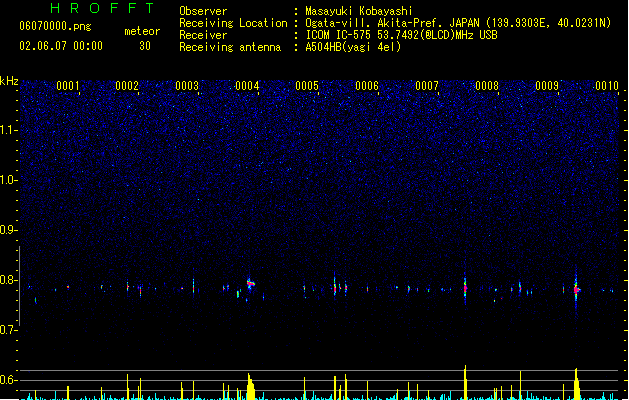Click time marker 0006
Viewport: 629px width, 400px height.
(367, 86)
